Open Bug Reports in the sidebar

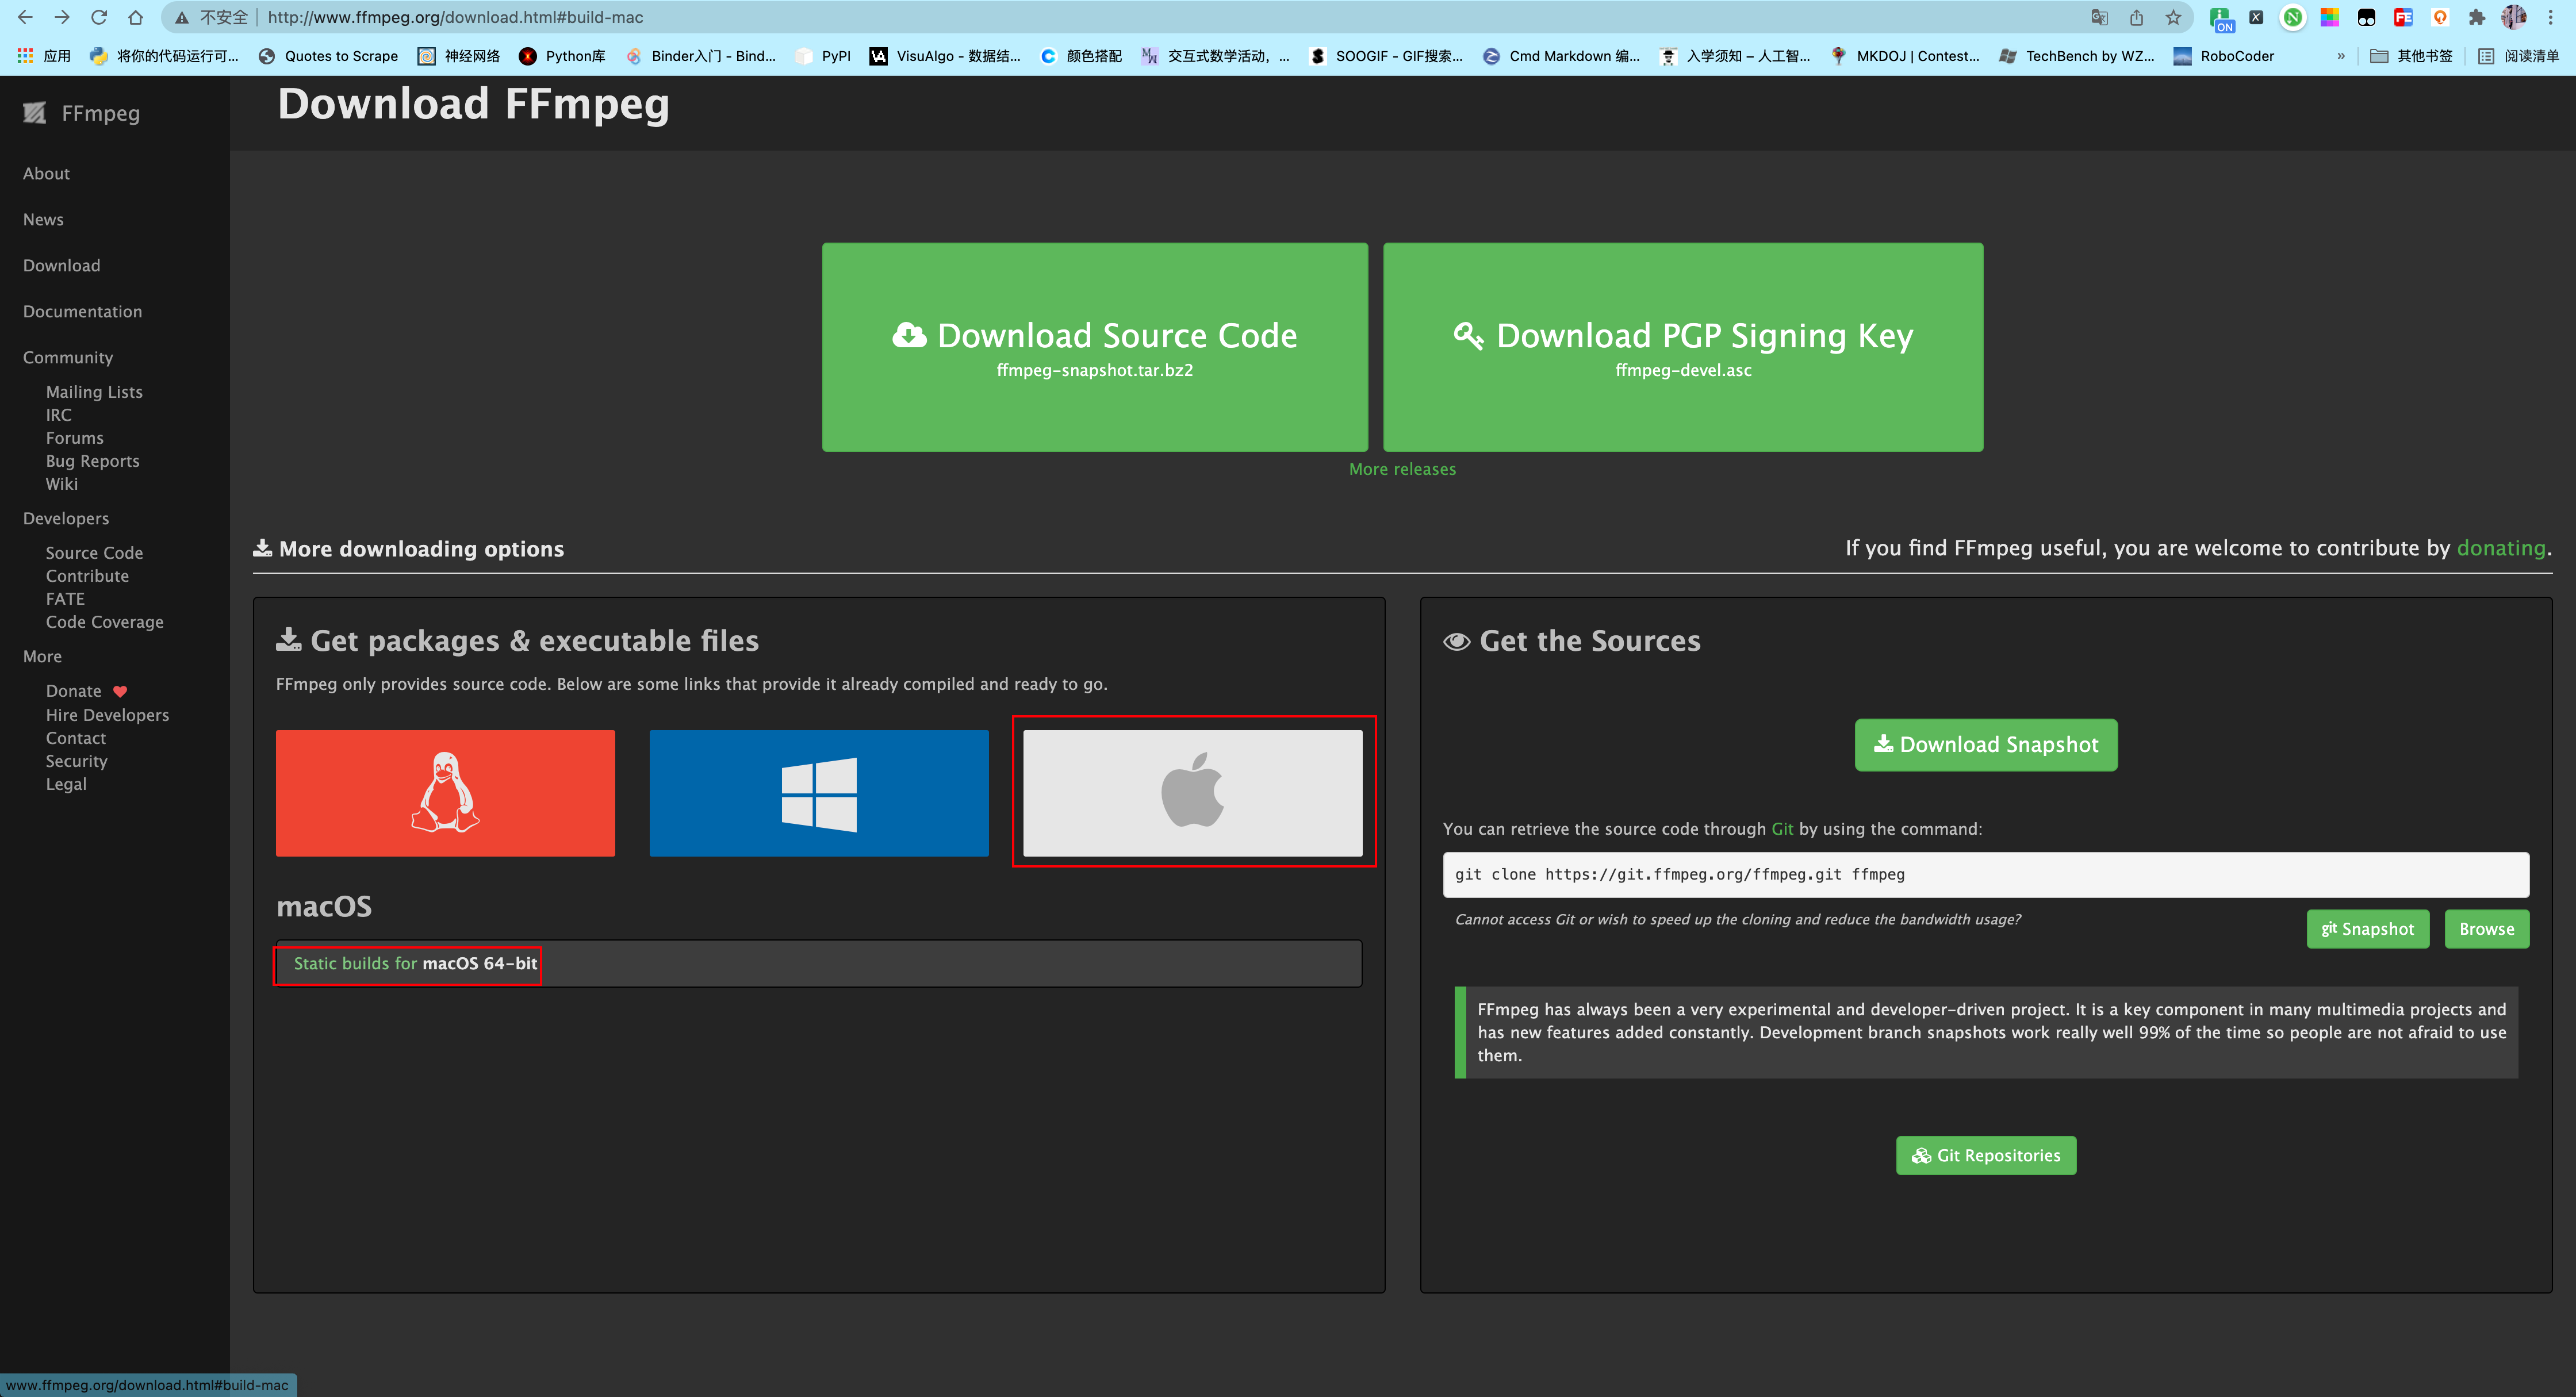pyautogui.click(x=92, y=461)
